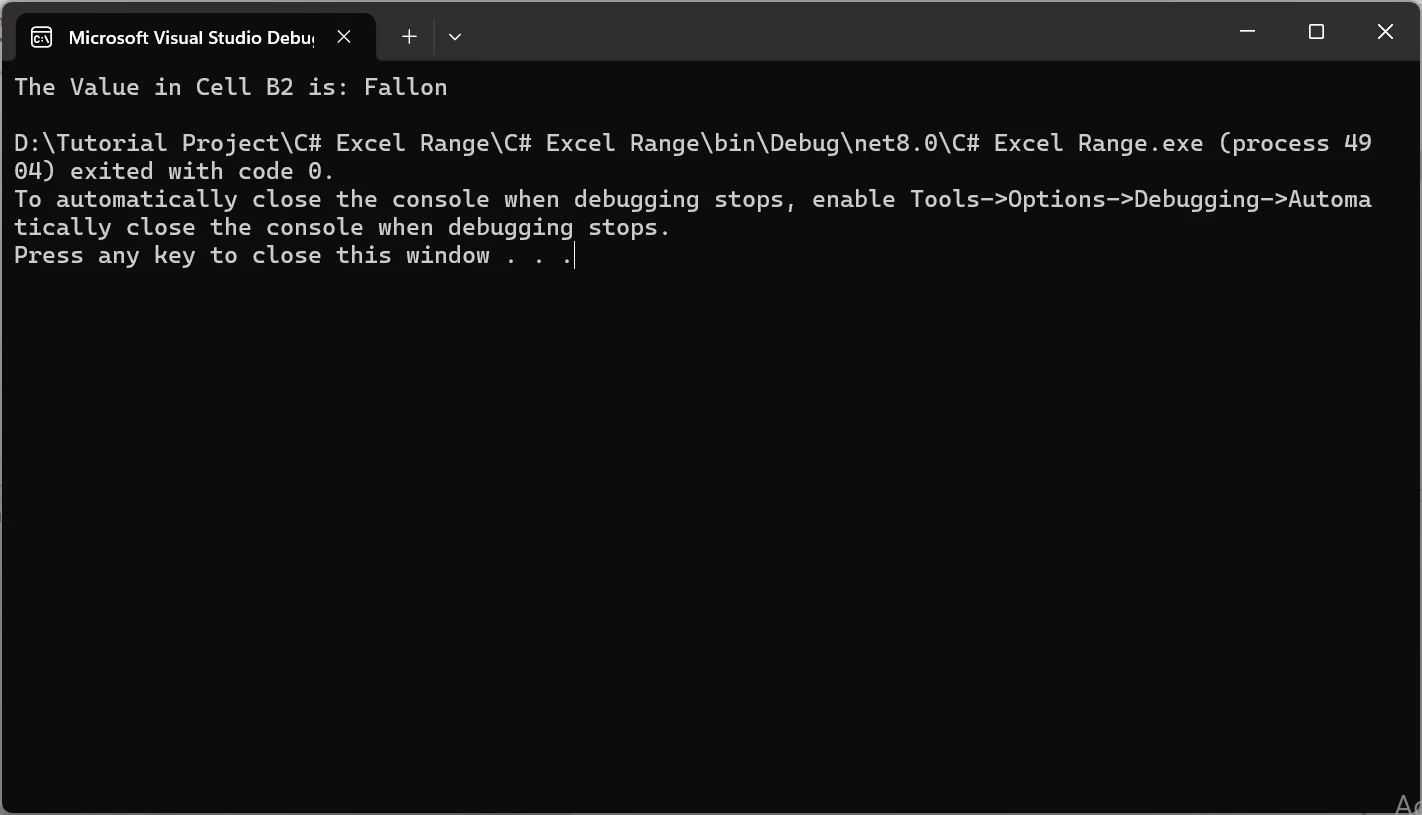The height and width of the screenshot is (815, 1422).
Task: Click the "Excel Range.exe" filename text
Action: coord(1098,143)
